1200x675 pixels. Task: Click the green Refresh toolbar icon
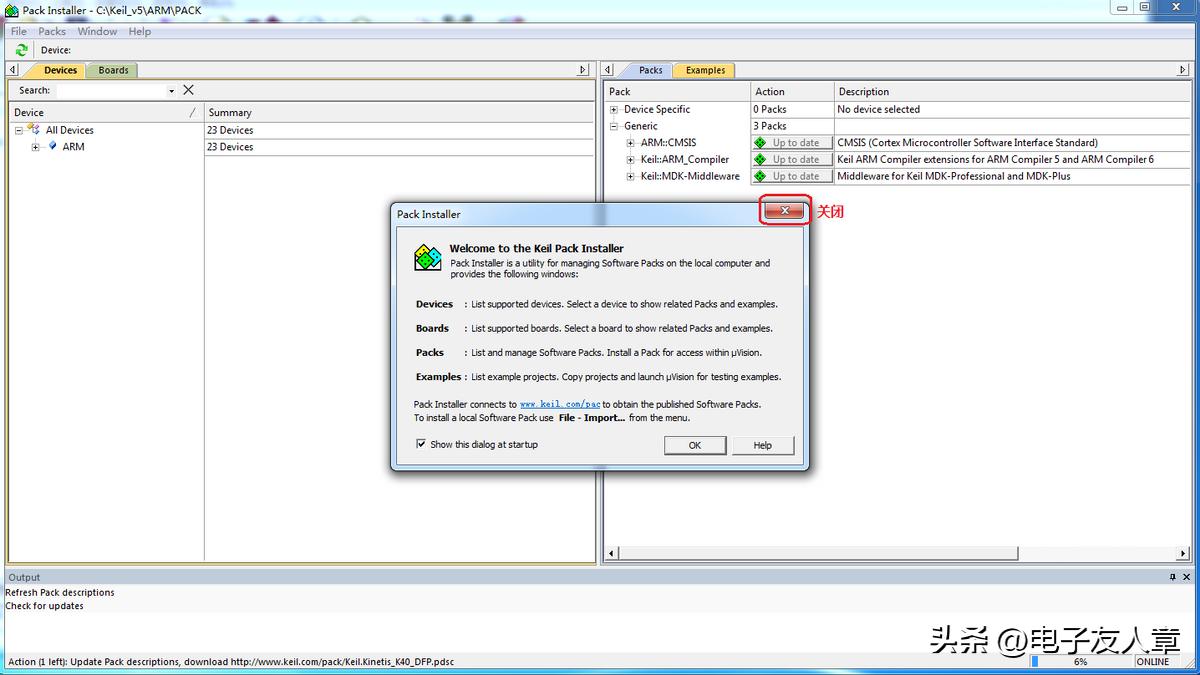[21, 50]
